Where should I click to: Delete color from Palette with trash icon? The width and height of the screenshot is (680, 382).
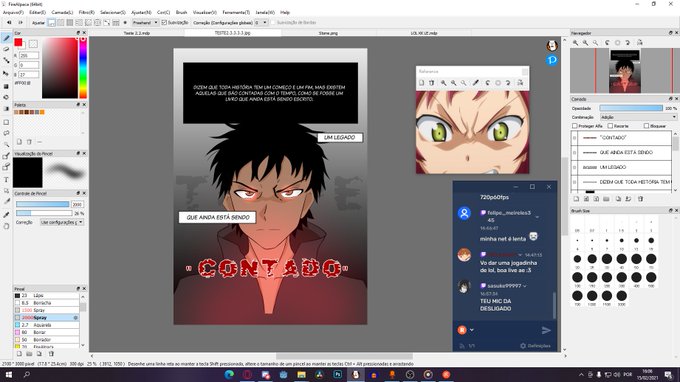click(x=29, y=142)
